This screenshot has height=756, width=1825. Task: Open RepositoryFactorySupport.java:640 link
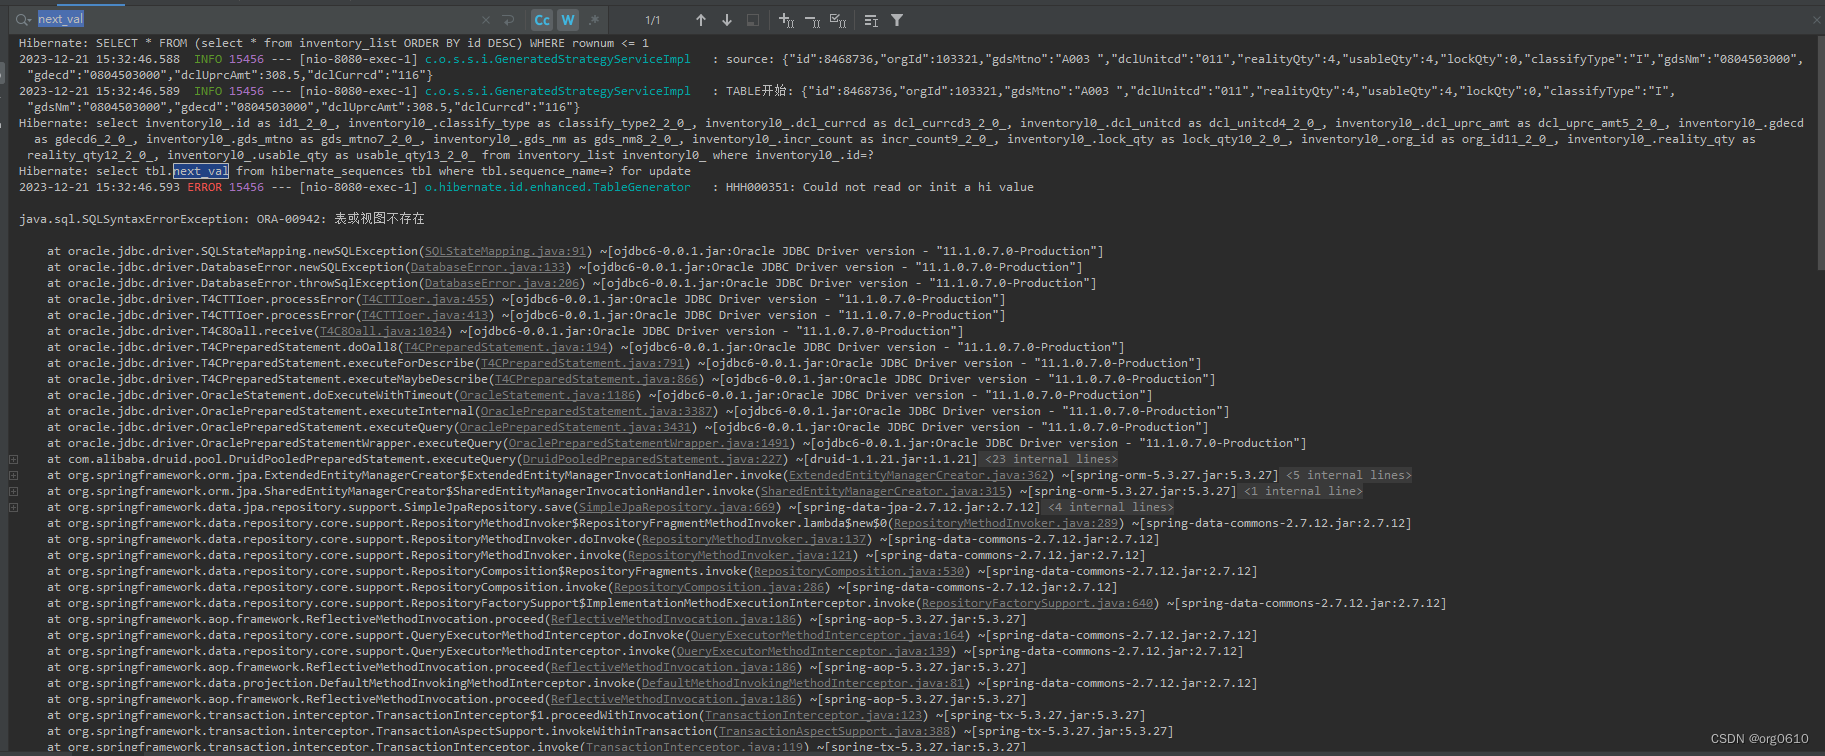(1037, 604)
